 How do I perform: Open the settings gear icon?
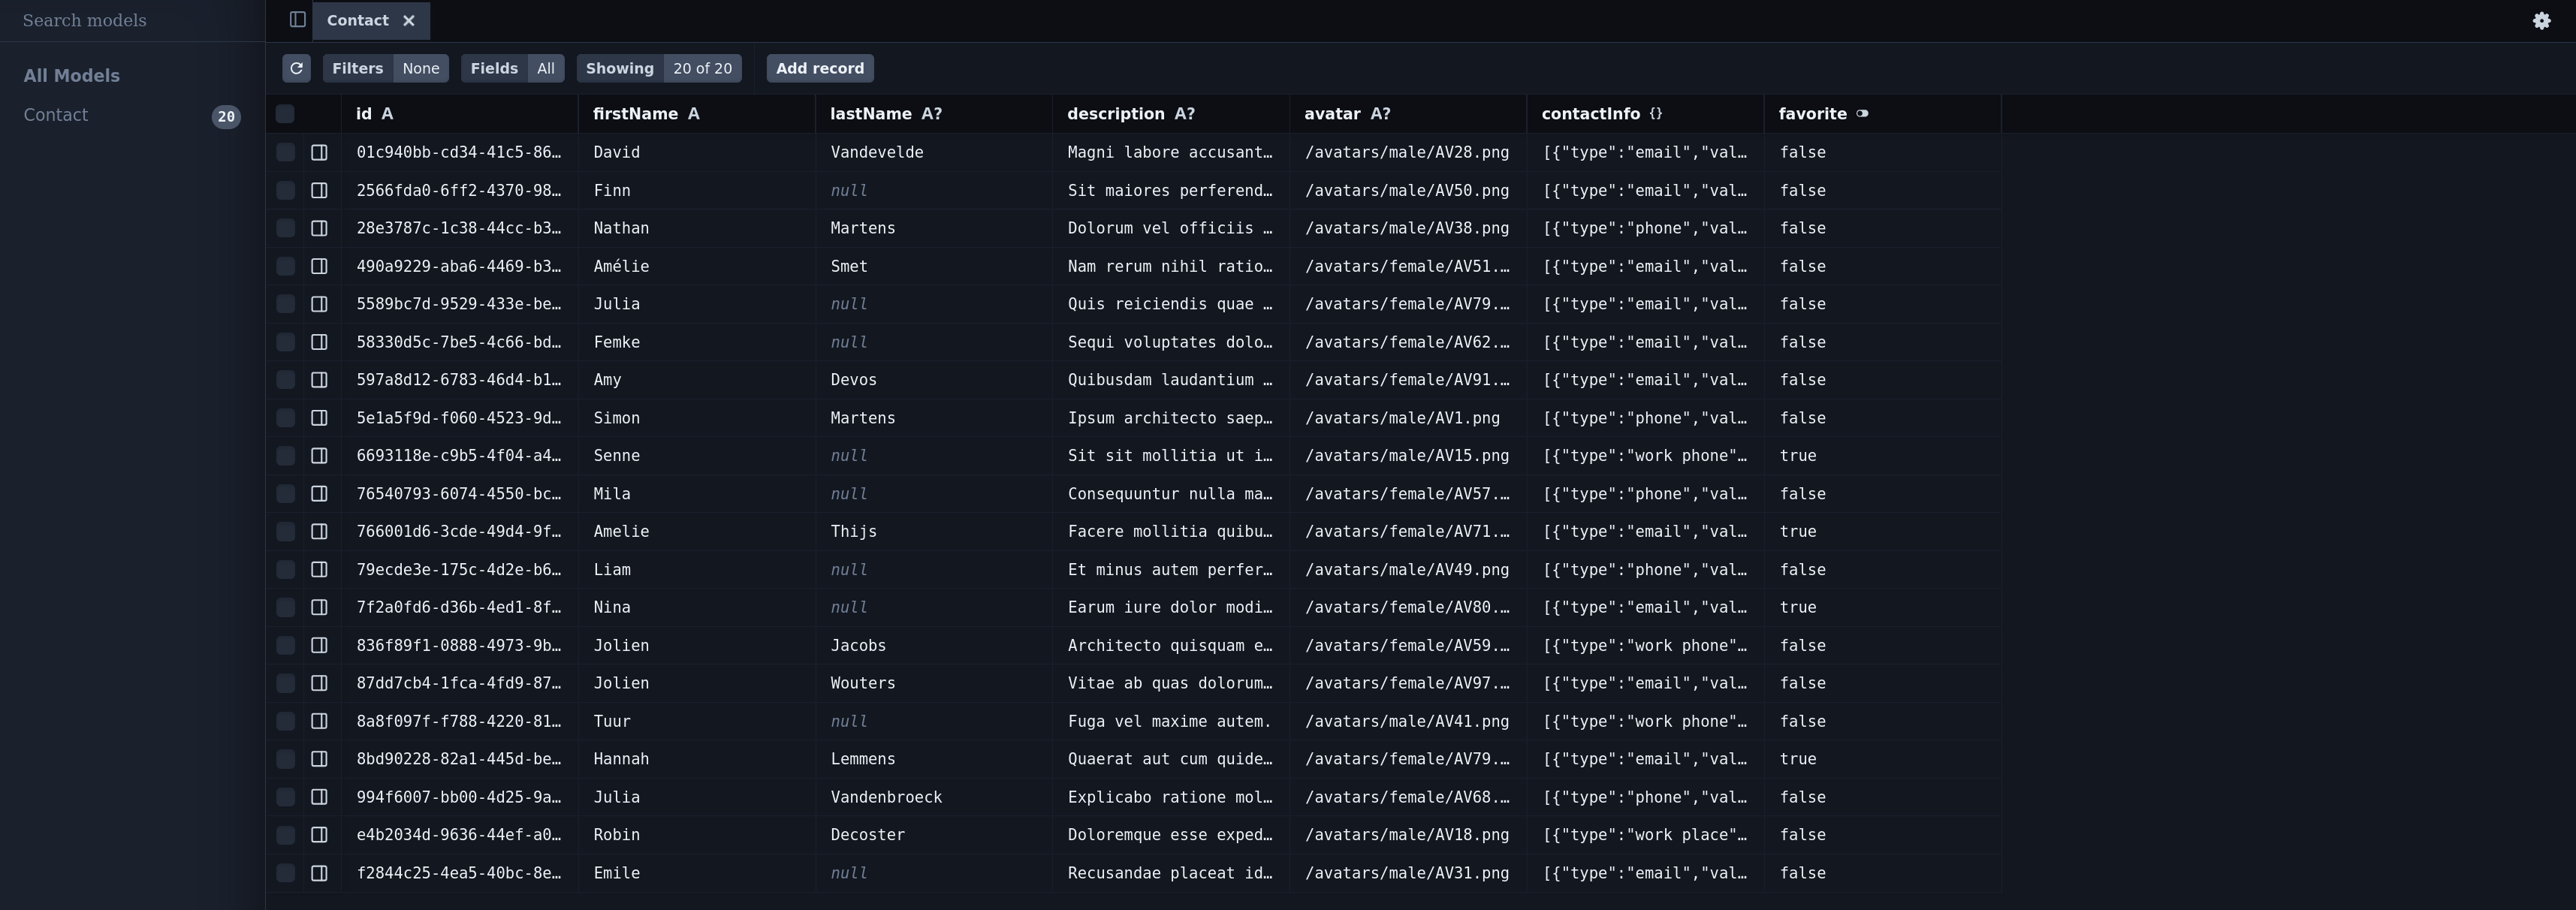pos(2541,21)
